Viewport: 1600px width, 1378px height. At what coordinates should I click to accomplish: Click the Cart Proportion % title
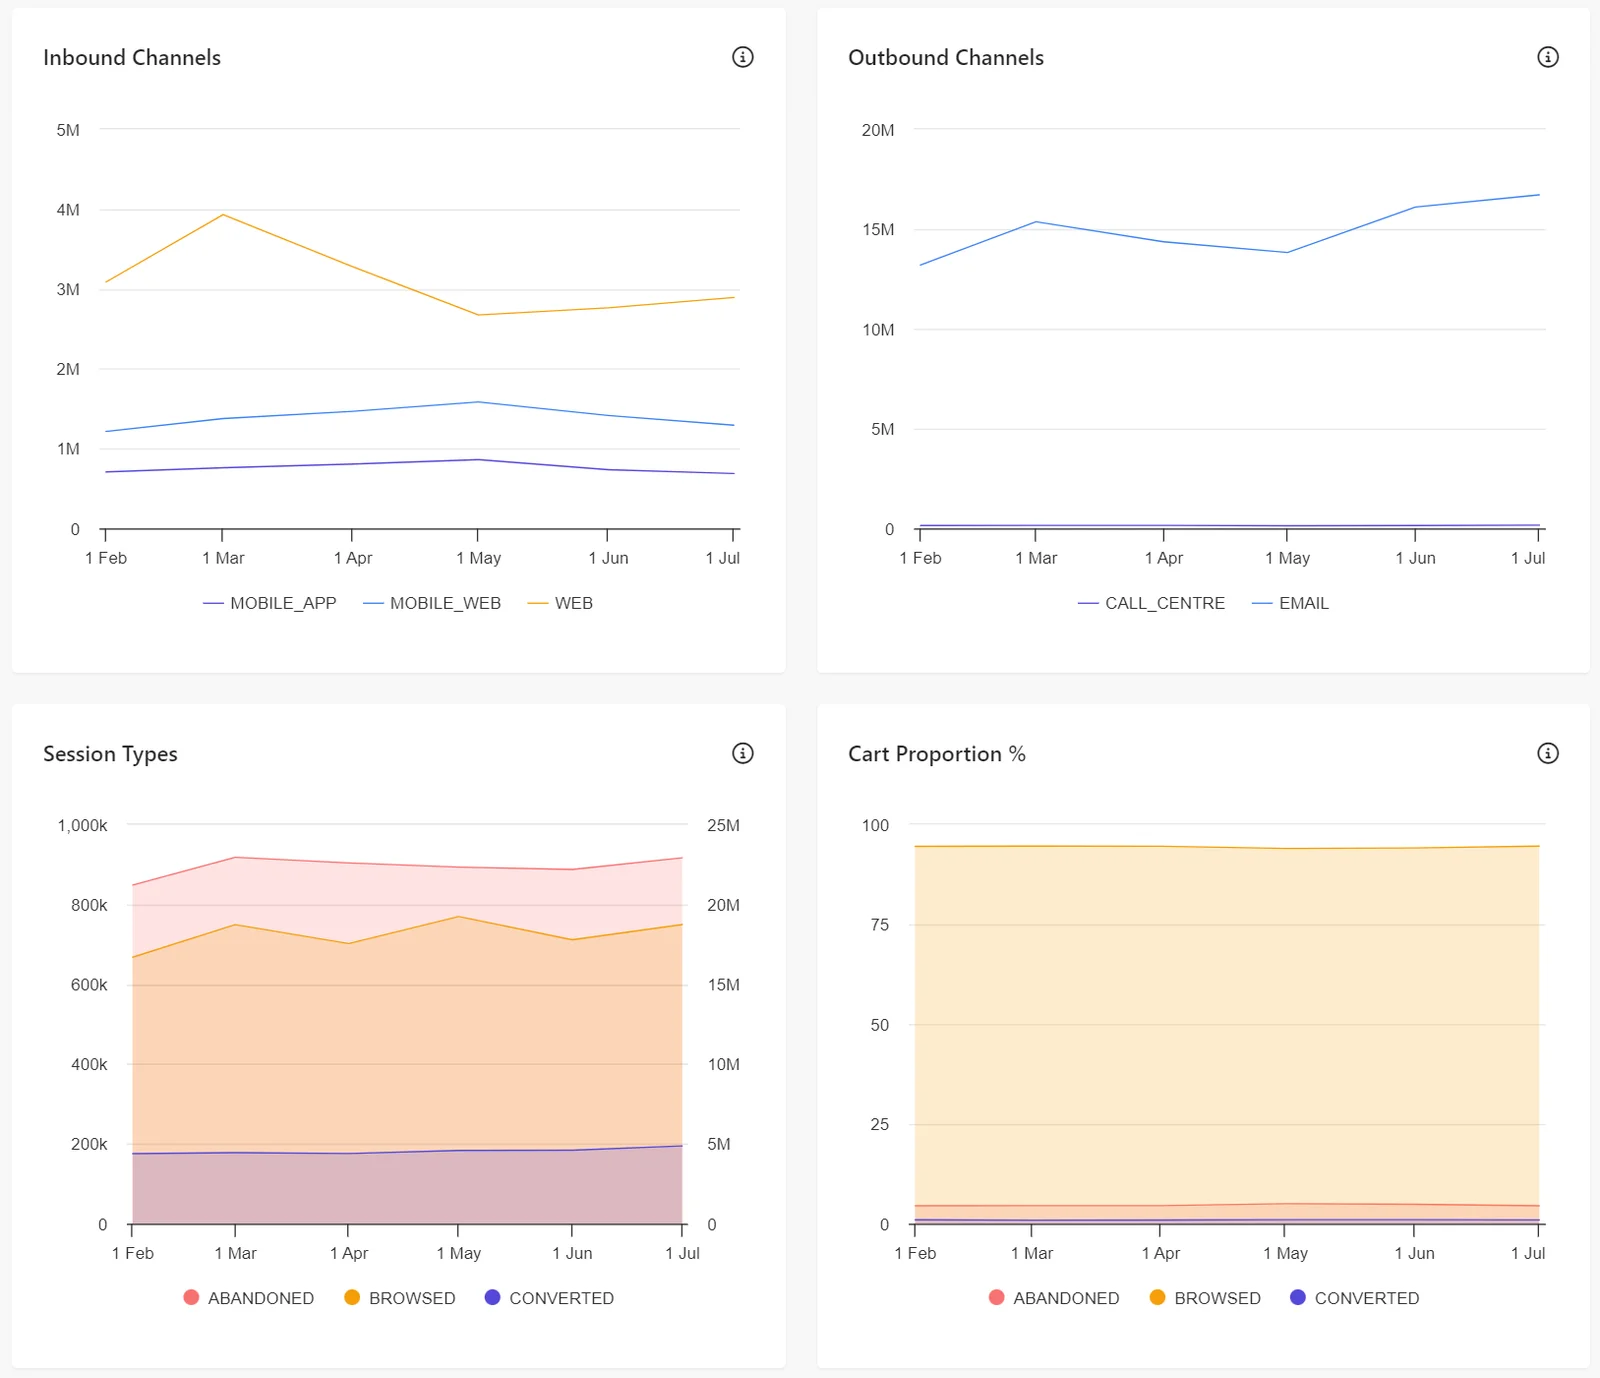coord(937,754)
